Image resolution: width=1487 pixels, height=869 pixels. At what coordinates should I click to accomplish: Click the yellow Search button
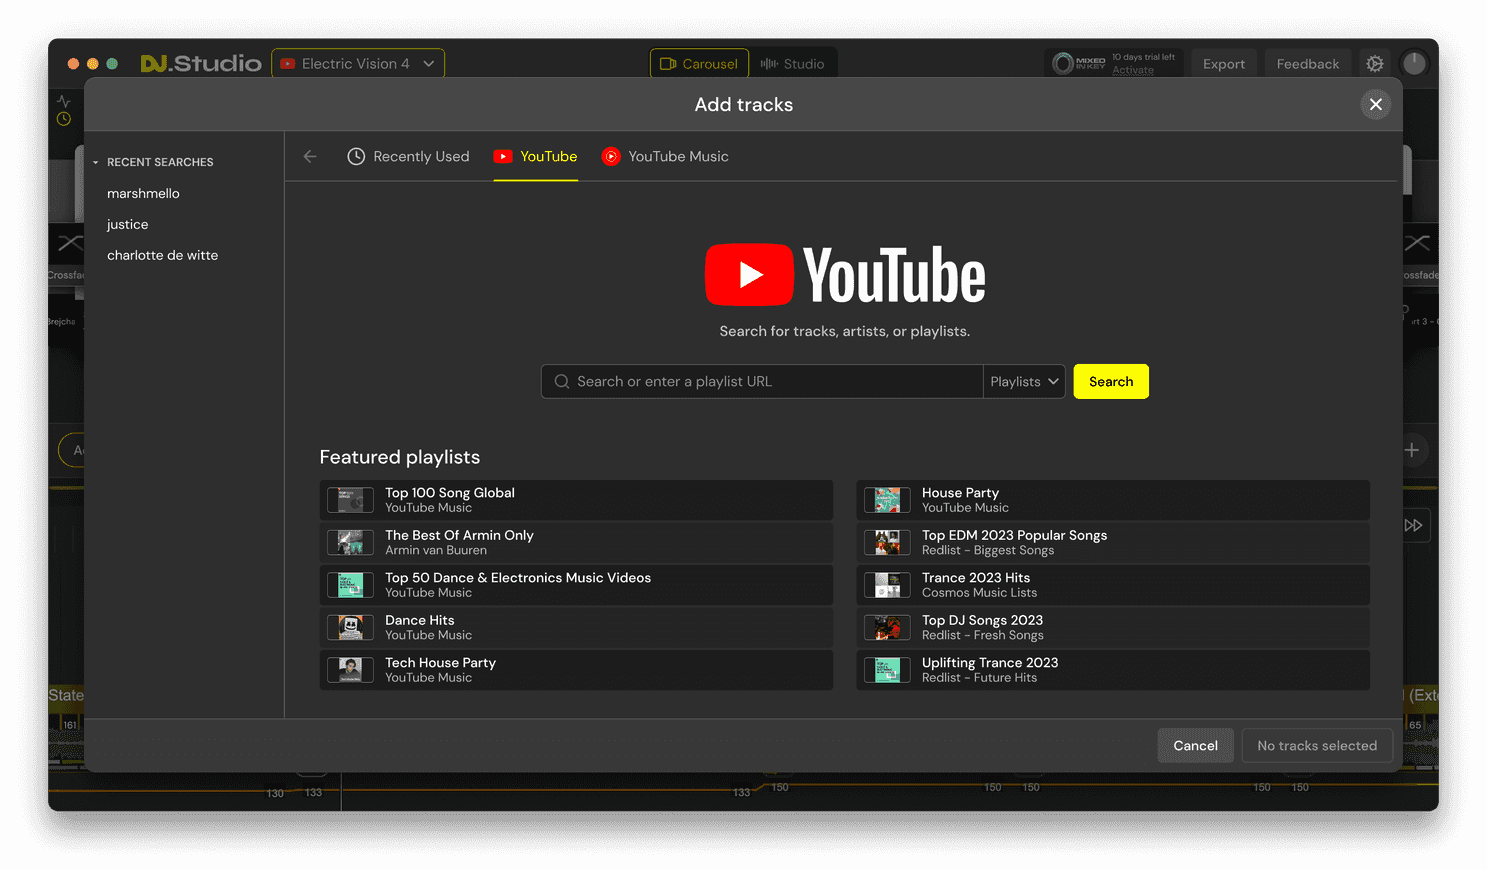(x=1111, y=381)
